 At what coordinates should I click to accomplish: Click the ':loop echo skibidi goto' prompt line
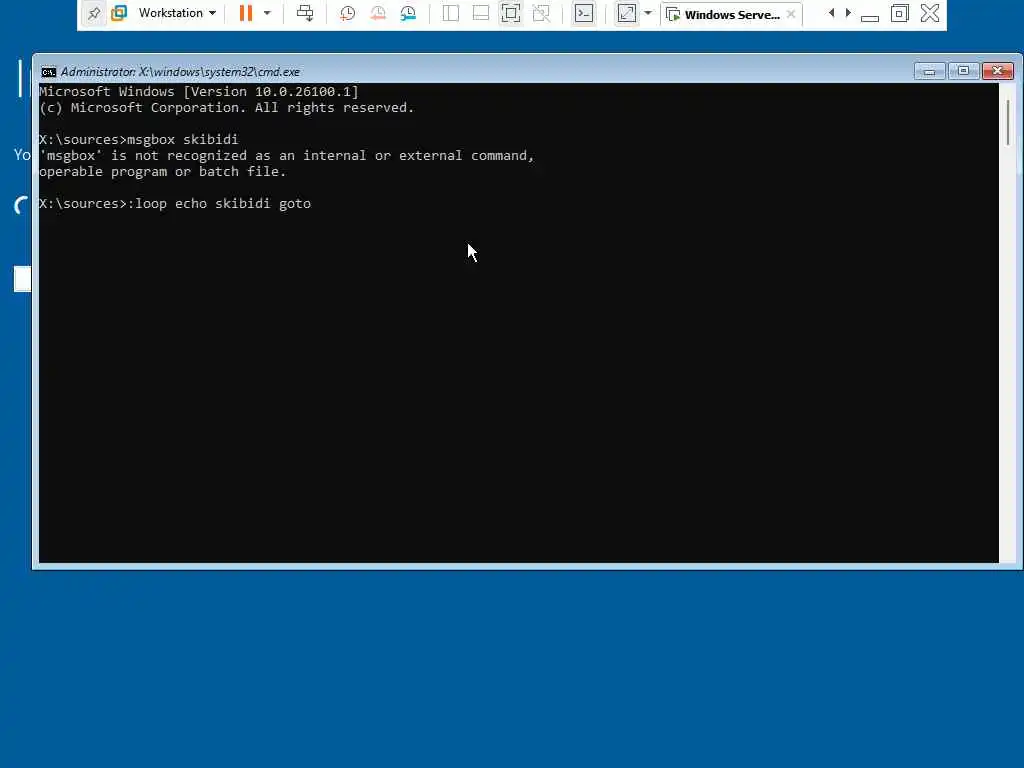point(175,204)
